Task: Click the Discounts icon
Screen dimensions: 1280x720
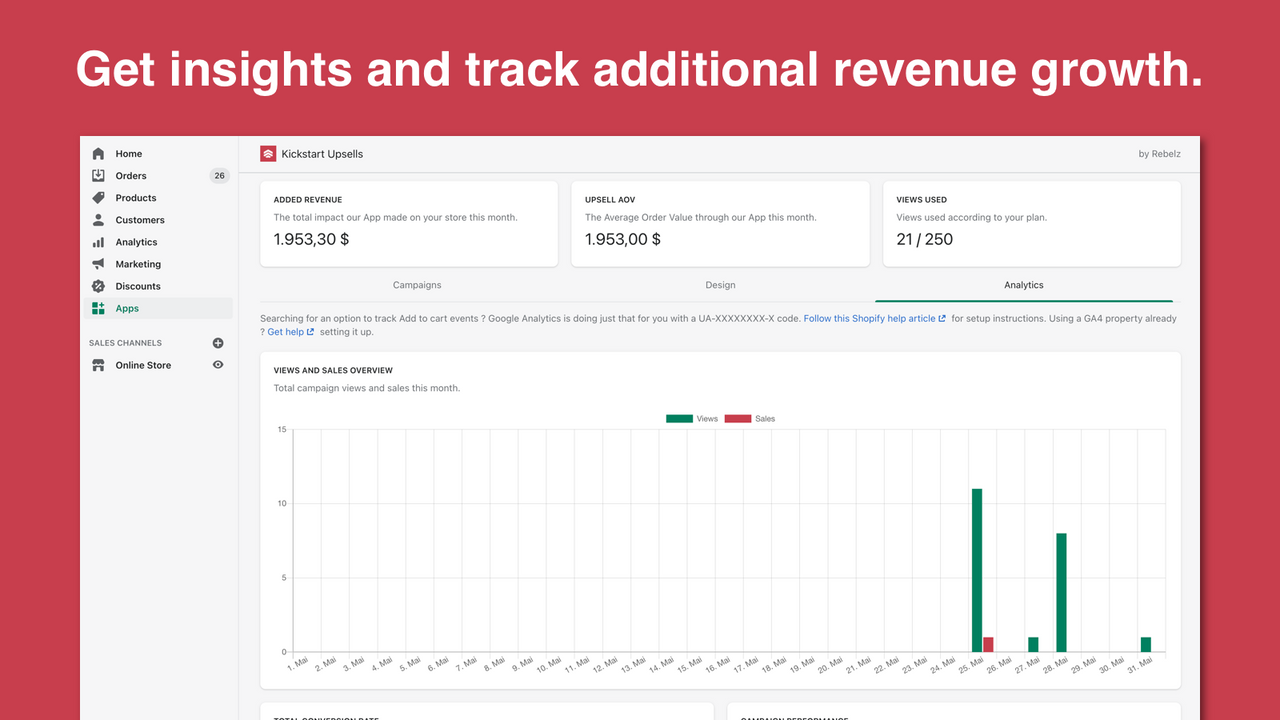Action: [x=97, y=285]
